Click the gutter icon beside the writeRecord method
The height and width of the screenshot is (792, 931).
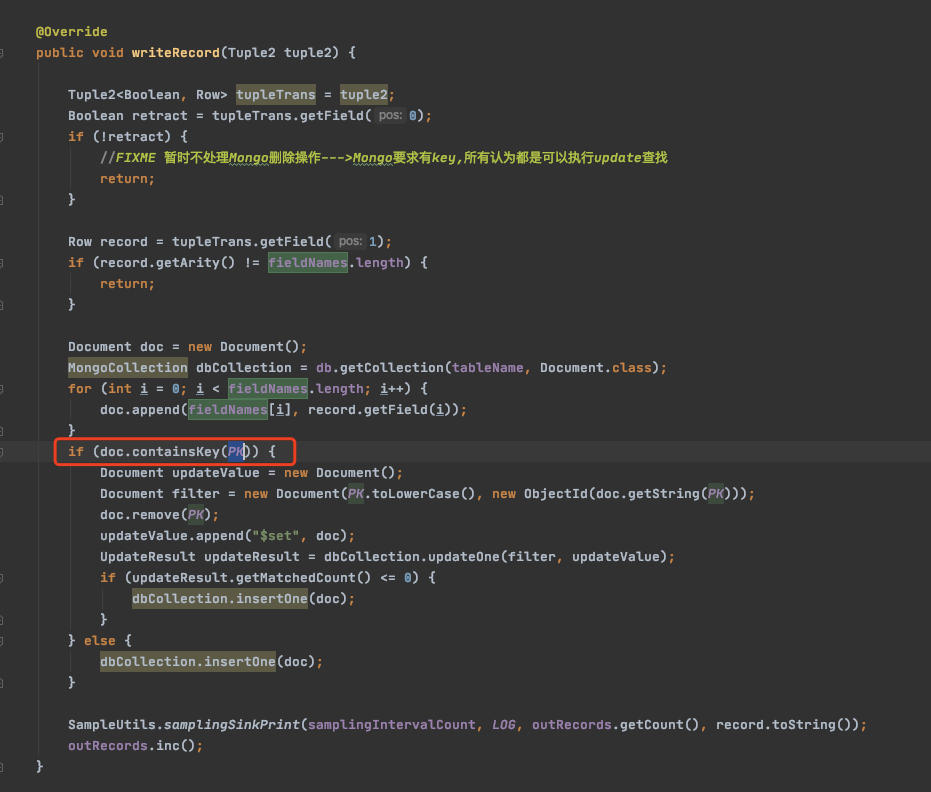point(8,52)
